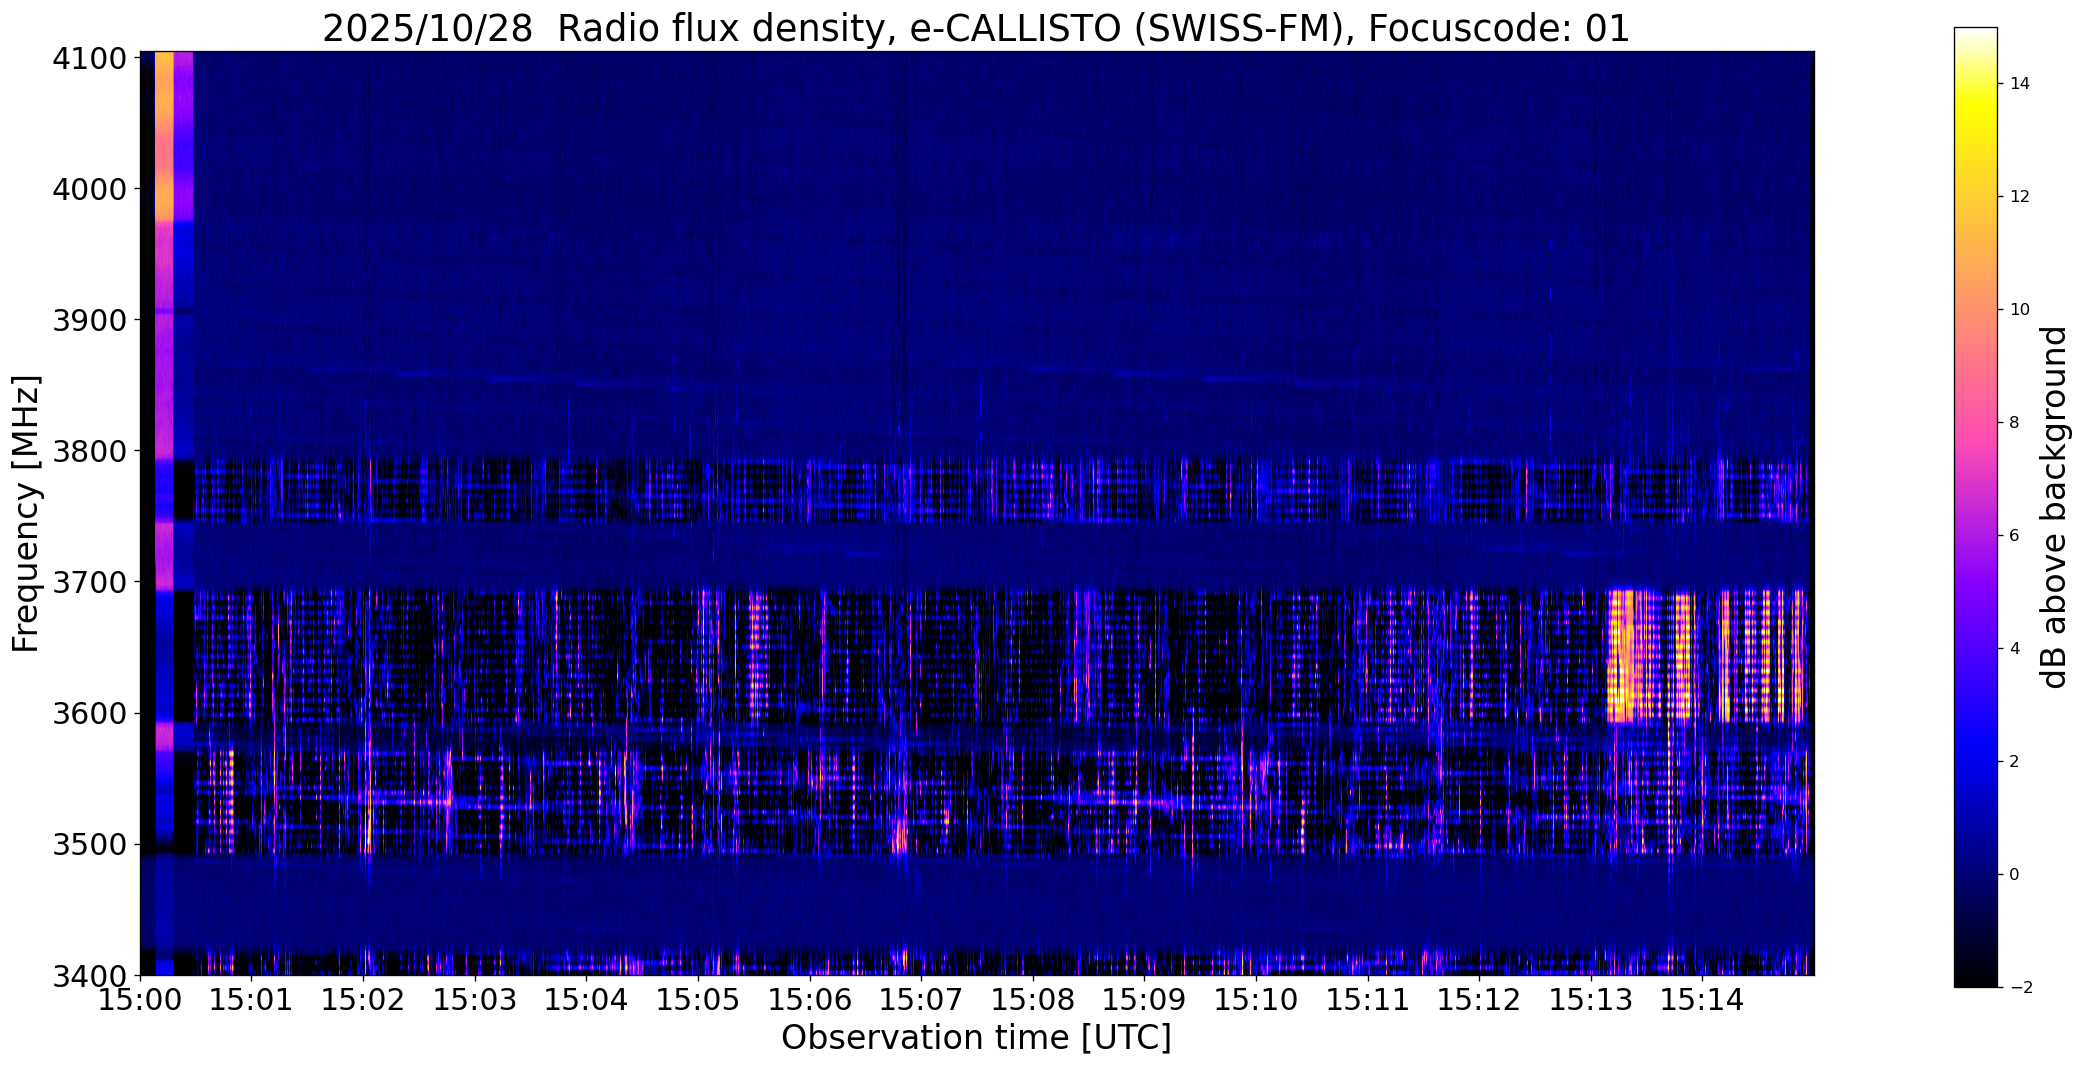The width and height of the screenshot is (2085, 1067).
Task: Click the 3700 frequency tick label
Action: point(89,583)
